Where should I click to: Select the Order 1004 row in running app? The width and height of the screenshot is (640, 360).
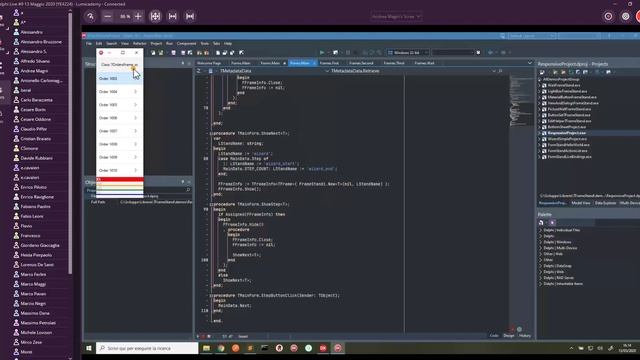coord(120,92)
